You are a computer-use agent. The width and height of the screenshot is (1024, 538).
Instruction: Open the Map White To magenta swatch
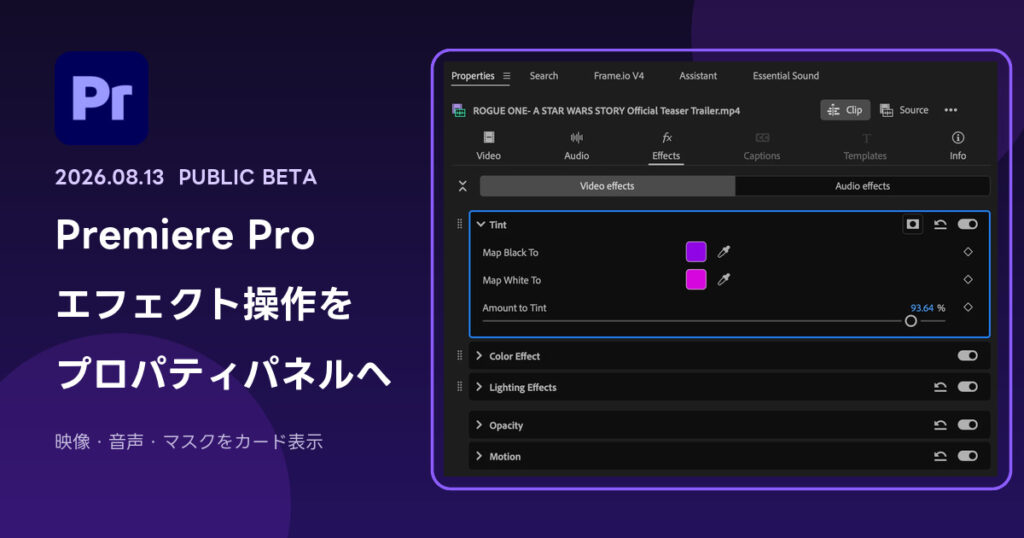[696, 279]
